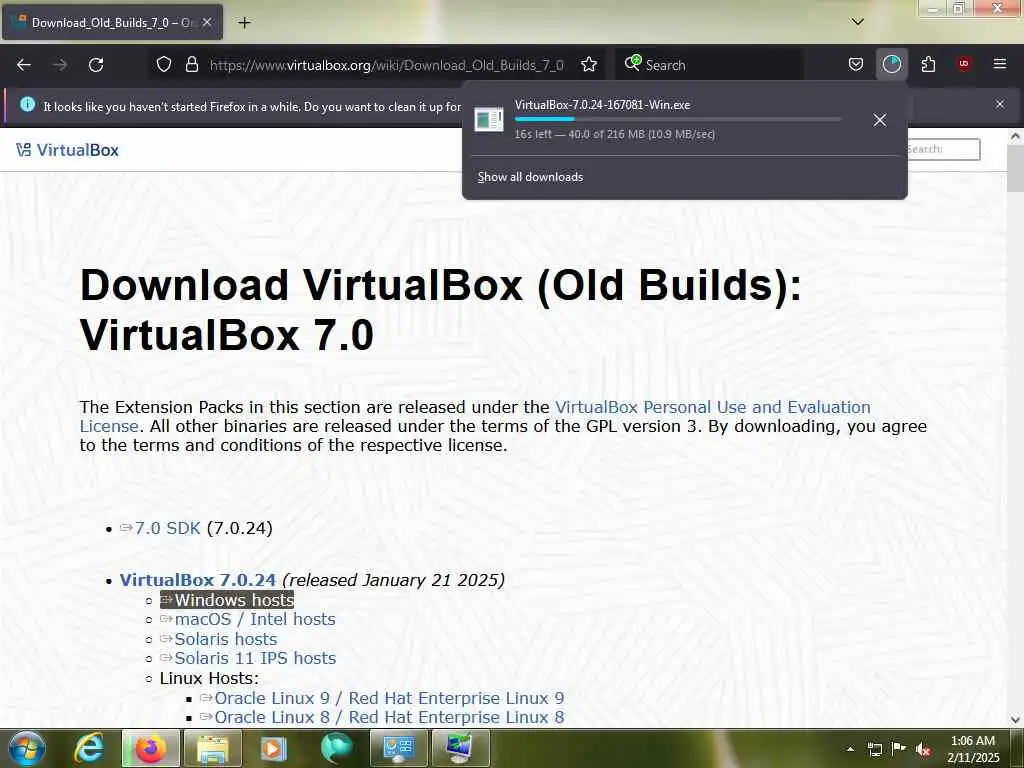Click the downloading file's icon
The height and width of the screenshot is (768, 1024).
click(x=488, y=120)
